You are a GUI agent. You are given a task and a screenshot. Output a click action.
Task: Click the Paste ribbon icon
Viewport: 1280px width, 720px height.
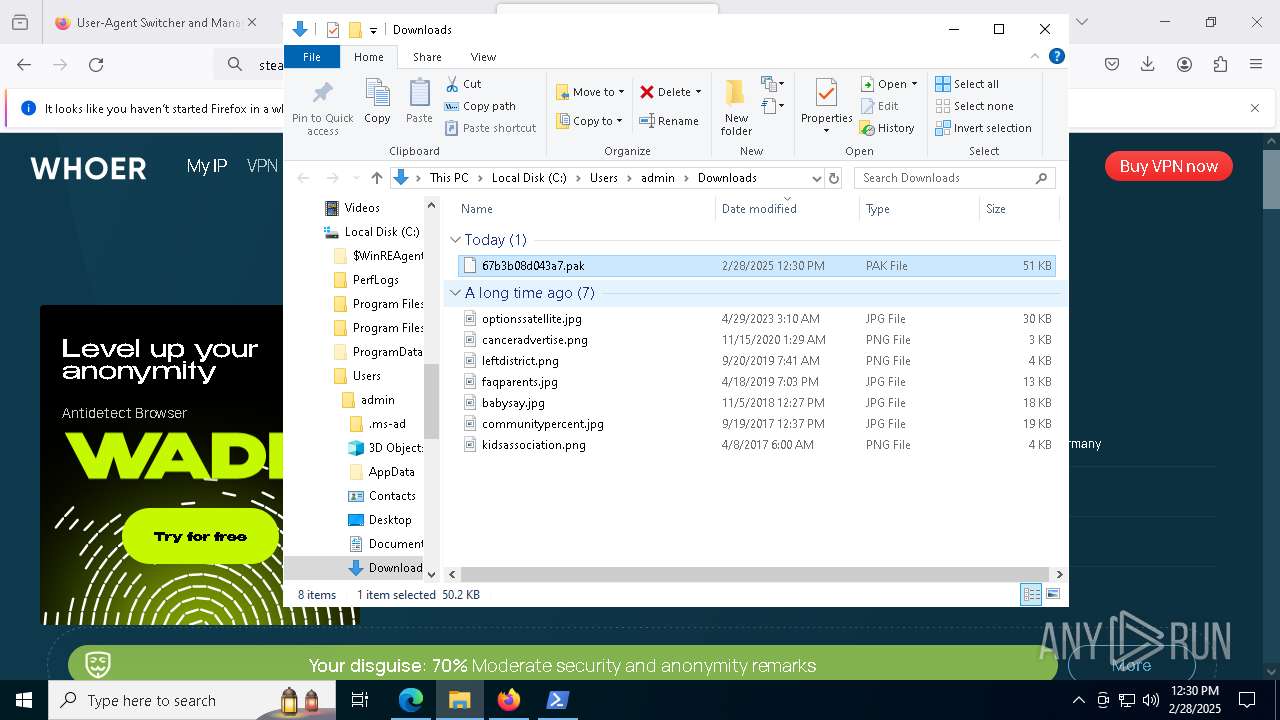pos(419,102)
